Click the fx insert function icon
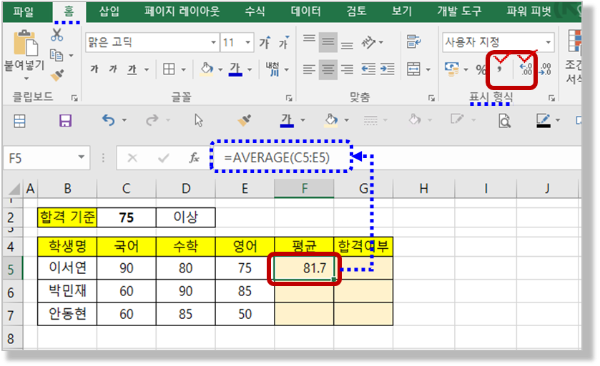The width and height of the screenshot is (600, 366). (194, 157)
